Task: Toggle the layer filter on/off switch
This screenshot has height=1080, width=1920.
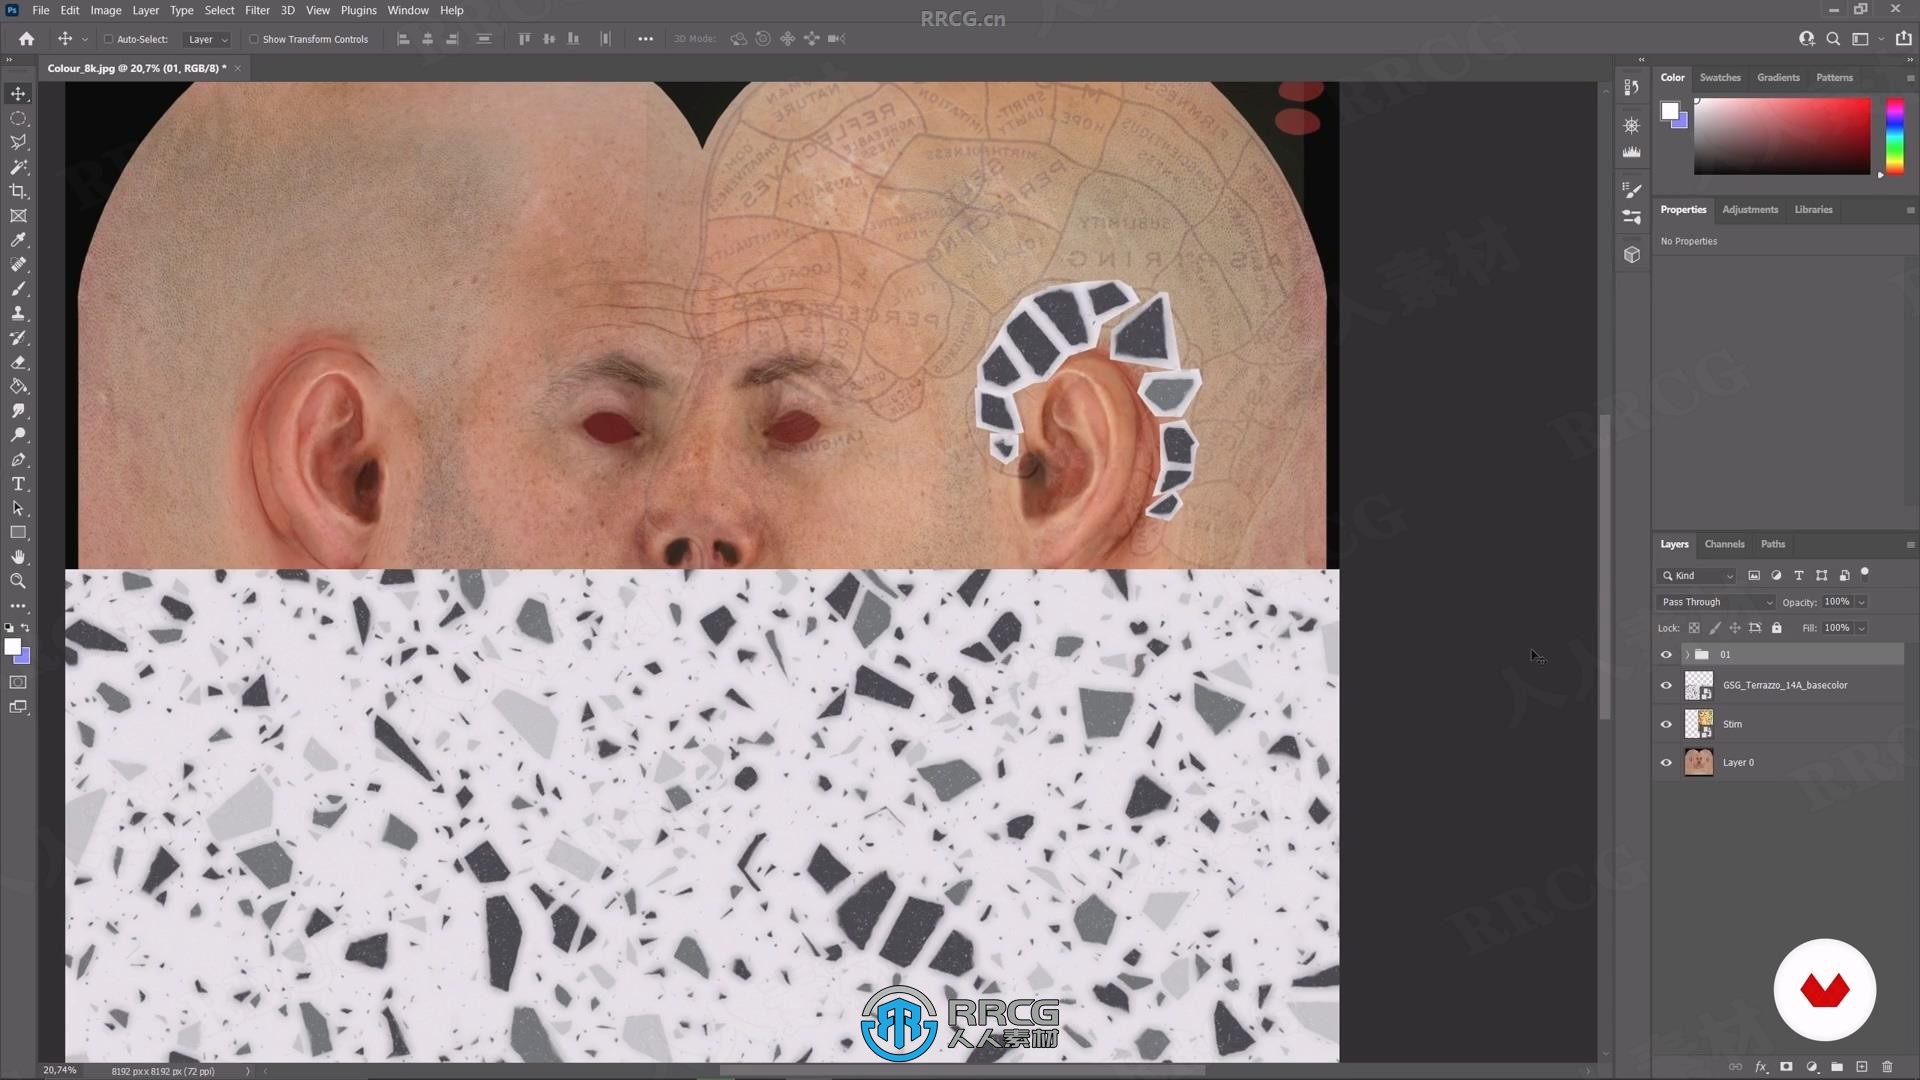Action: 1865,574
